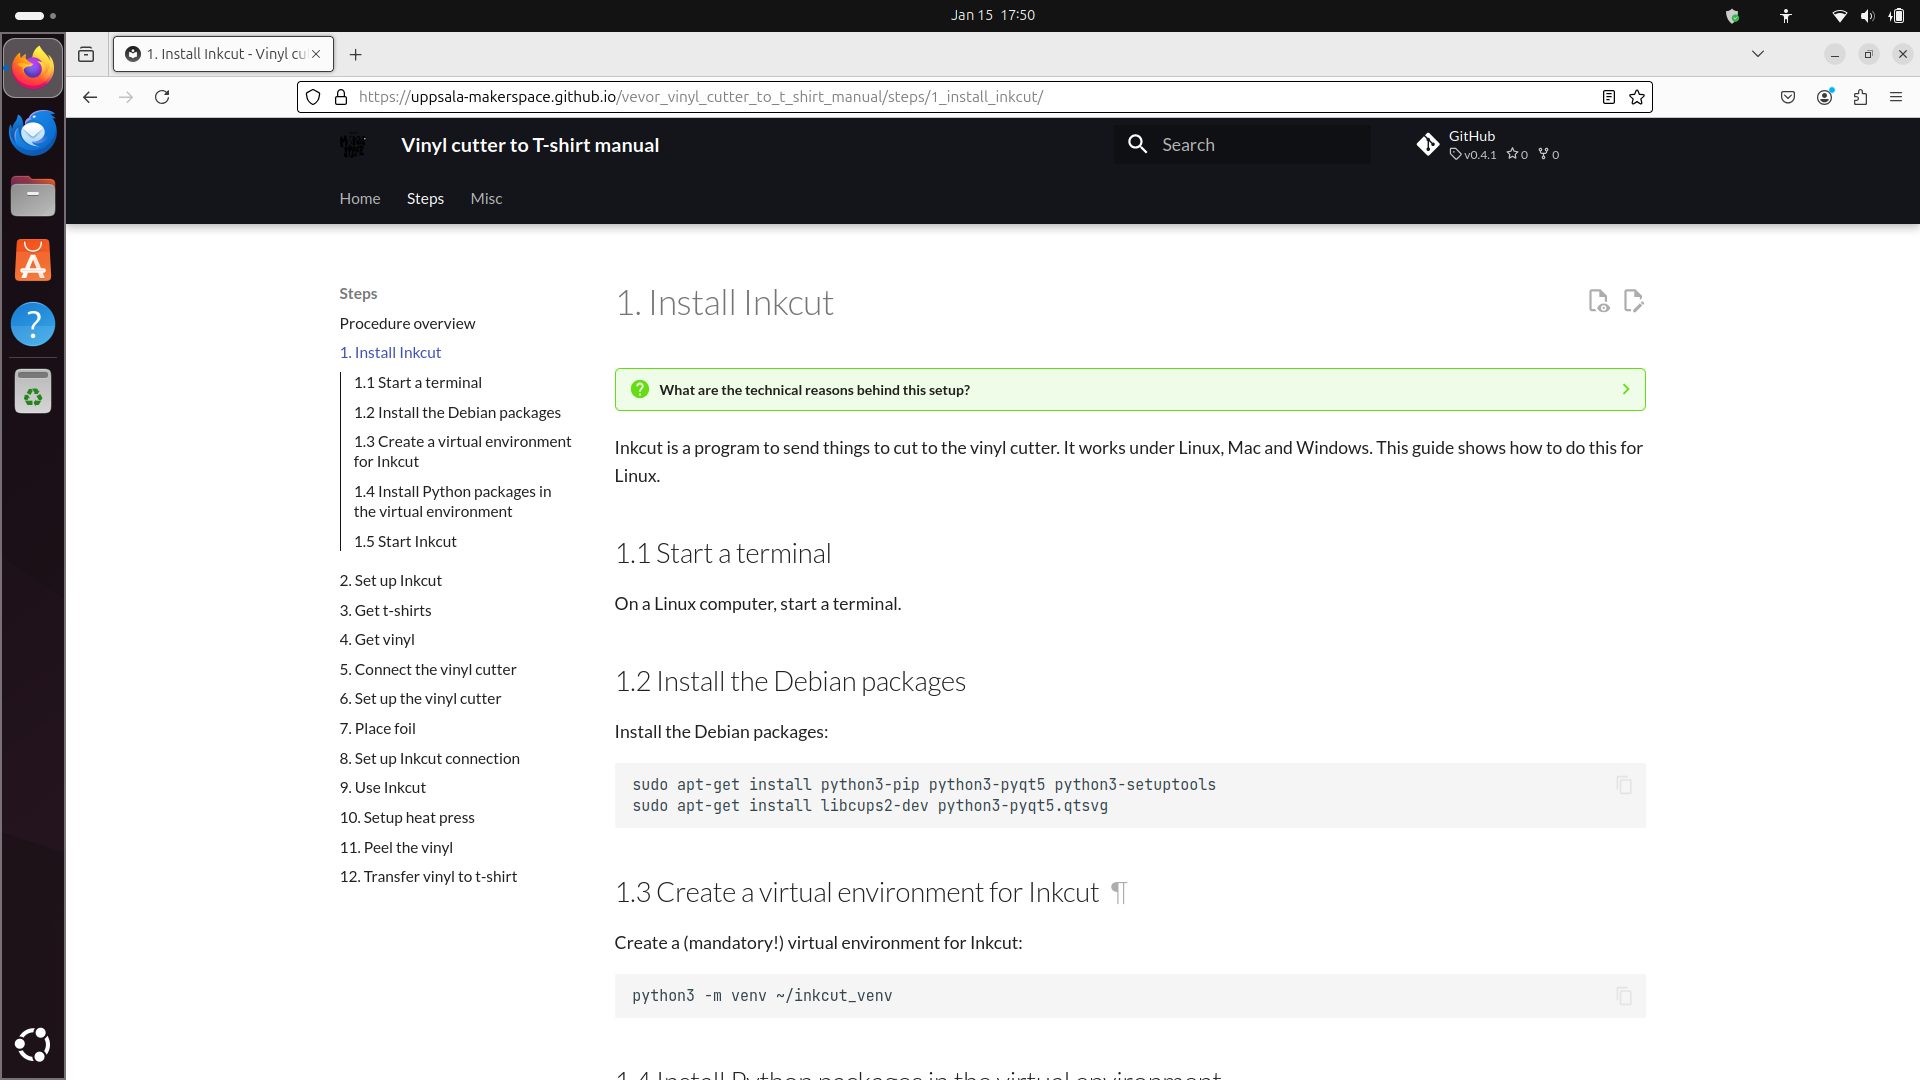Image resolution: width=1920 pixels, height=1080 pixels.
Task: Open the volume system indicator
Action: click(1867, 15)
